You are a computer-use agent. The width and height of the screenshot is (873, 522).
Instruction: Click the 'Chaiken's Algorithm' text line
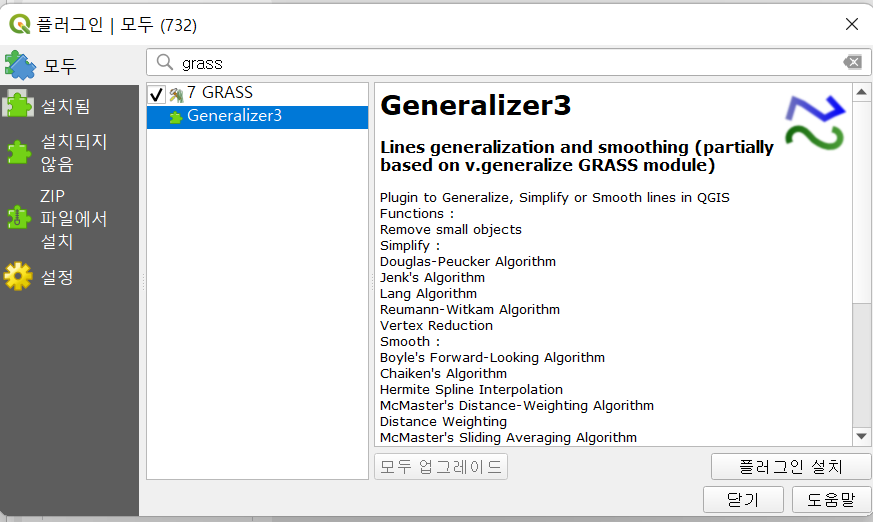[443, 373]
